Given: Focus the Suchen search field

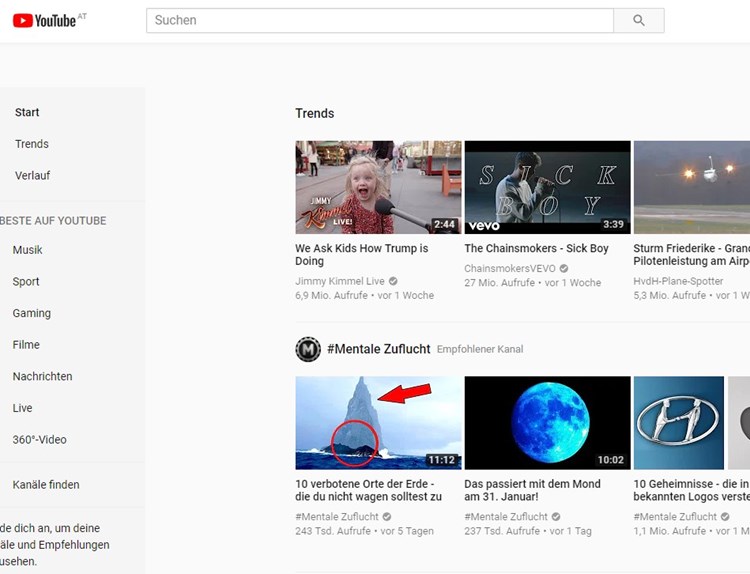Looking at the screenshot, I should click(380, 20).
